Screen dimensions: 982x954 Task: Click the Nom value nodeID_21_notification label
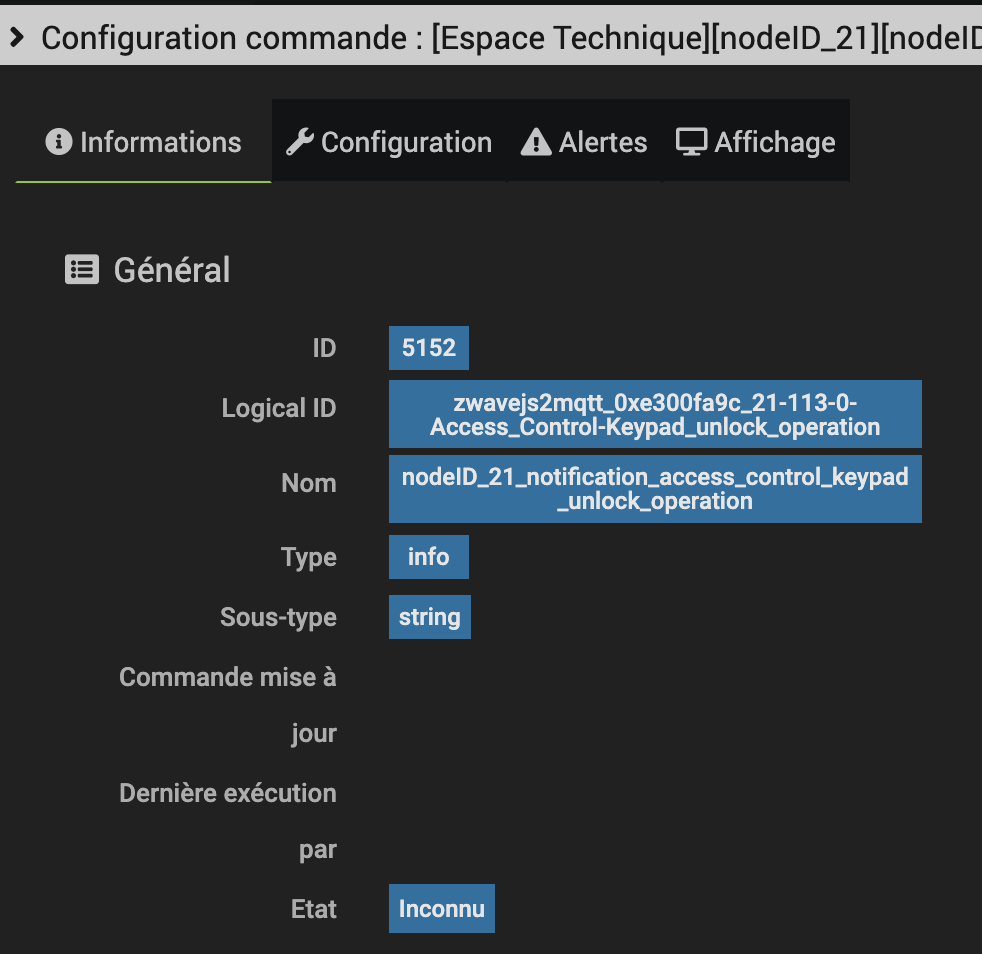click(x=655, y=489)
